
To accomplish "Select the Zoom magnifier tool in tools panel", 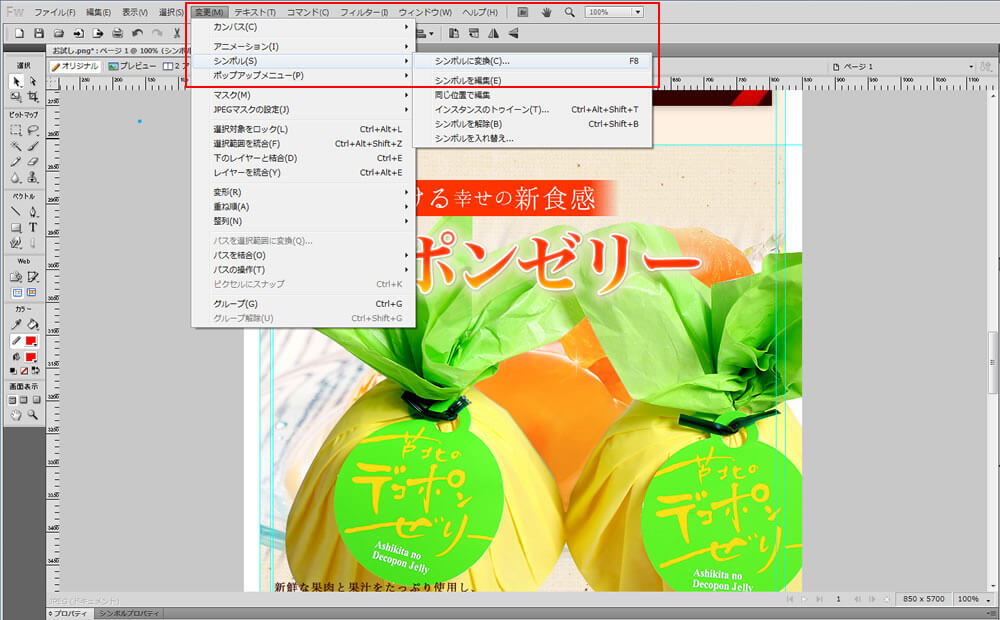I will click(x=32, y=414).
